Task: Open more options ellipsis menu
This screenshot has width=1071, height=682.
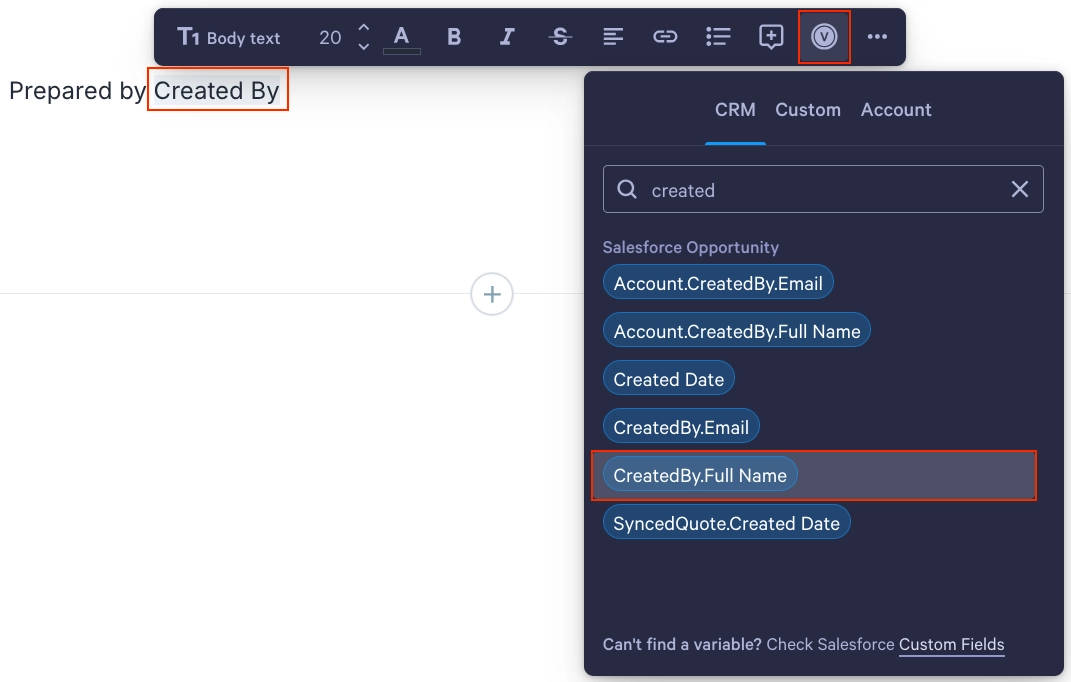Action: (877, 37)
